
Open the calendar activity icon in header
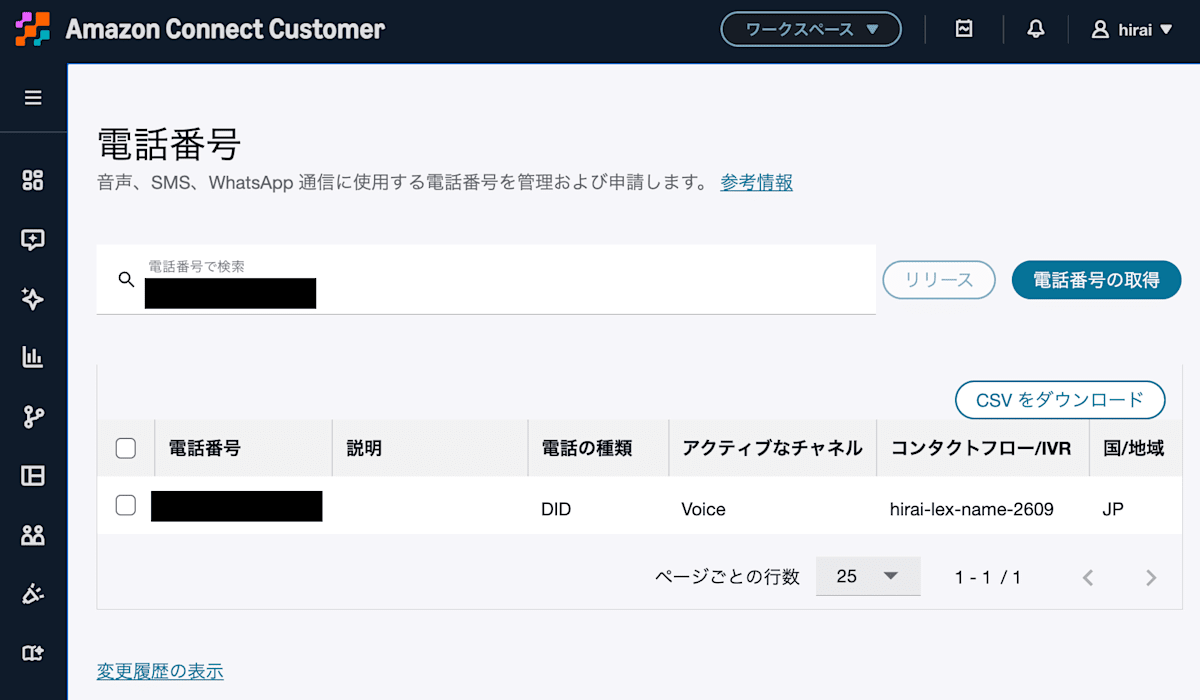tap(964, 30)
